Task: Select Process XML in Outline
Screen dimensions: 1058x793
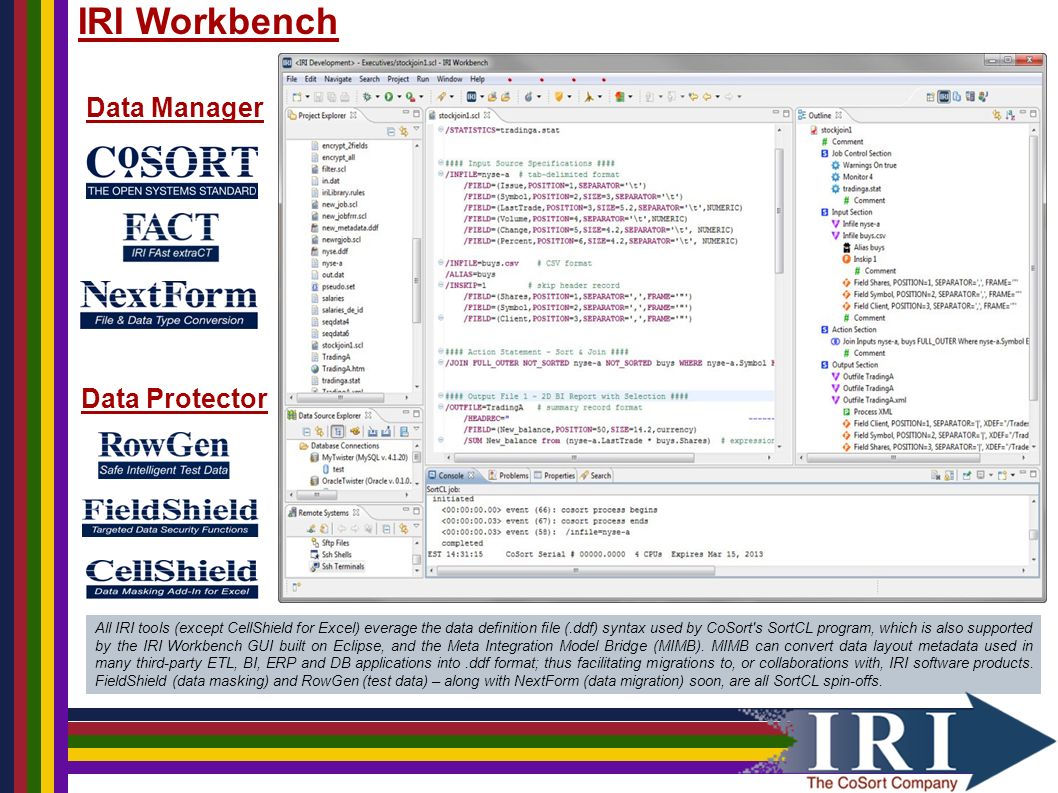Action: click(x=867, y=412)
